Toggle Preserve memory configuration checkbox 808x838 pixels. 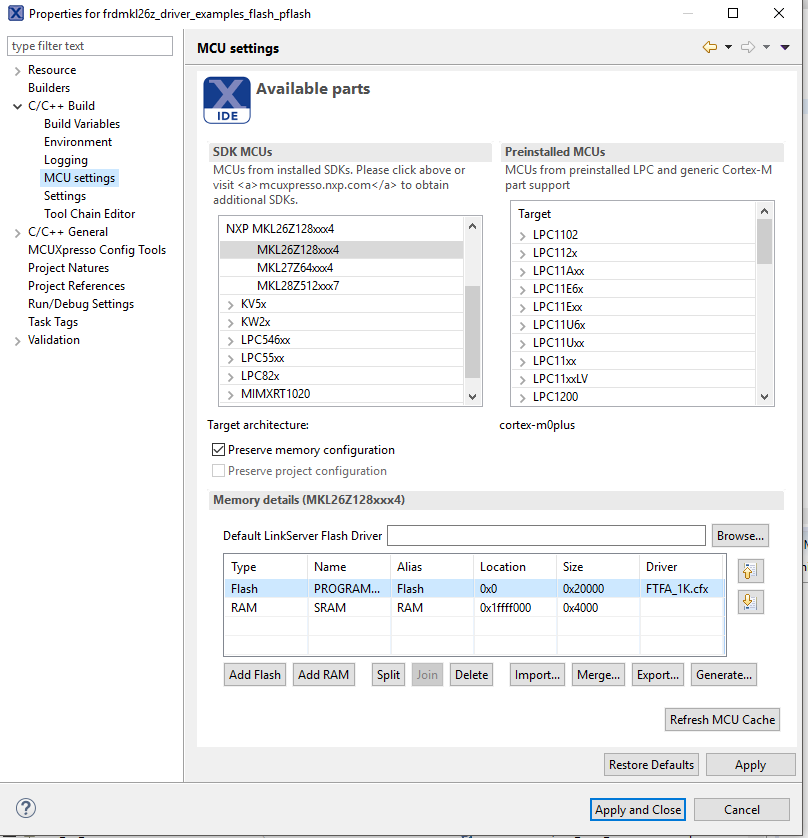pos(218,449)
